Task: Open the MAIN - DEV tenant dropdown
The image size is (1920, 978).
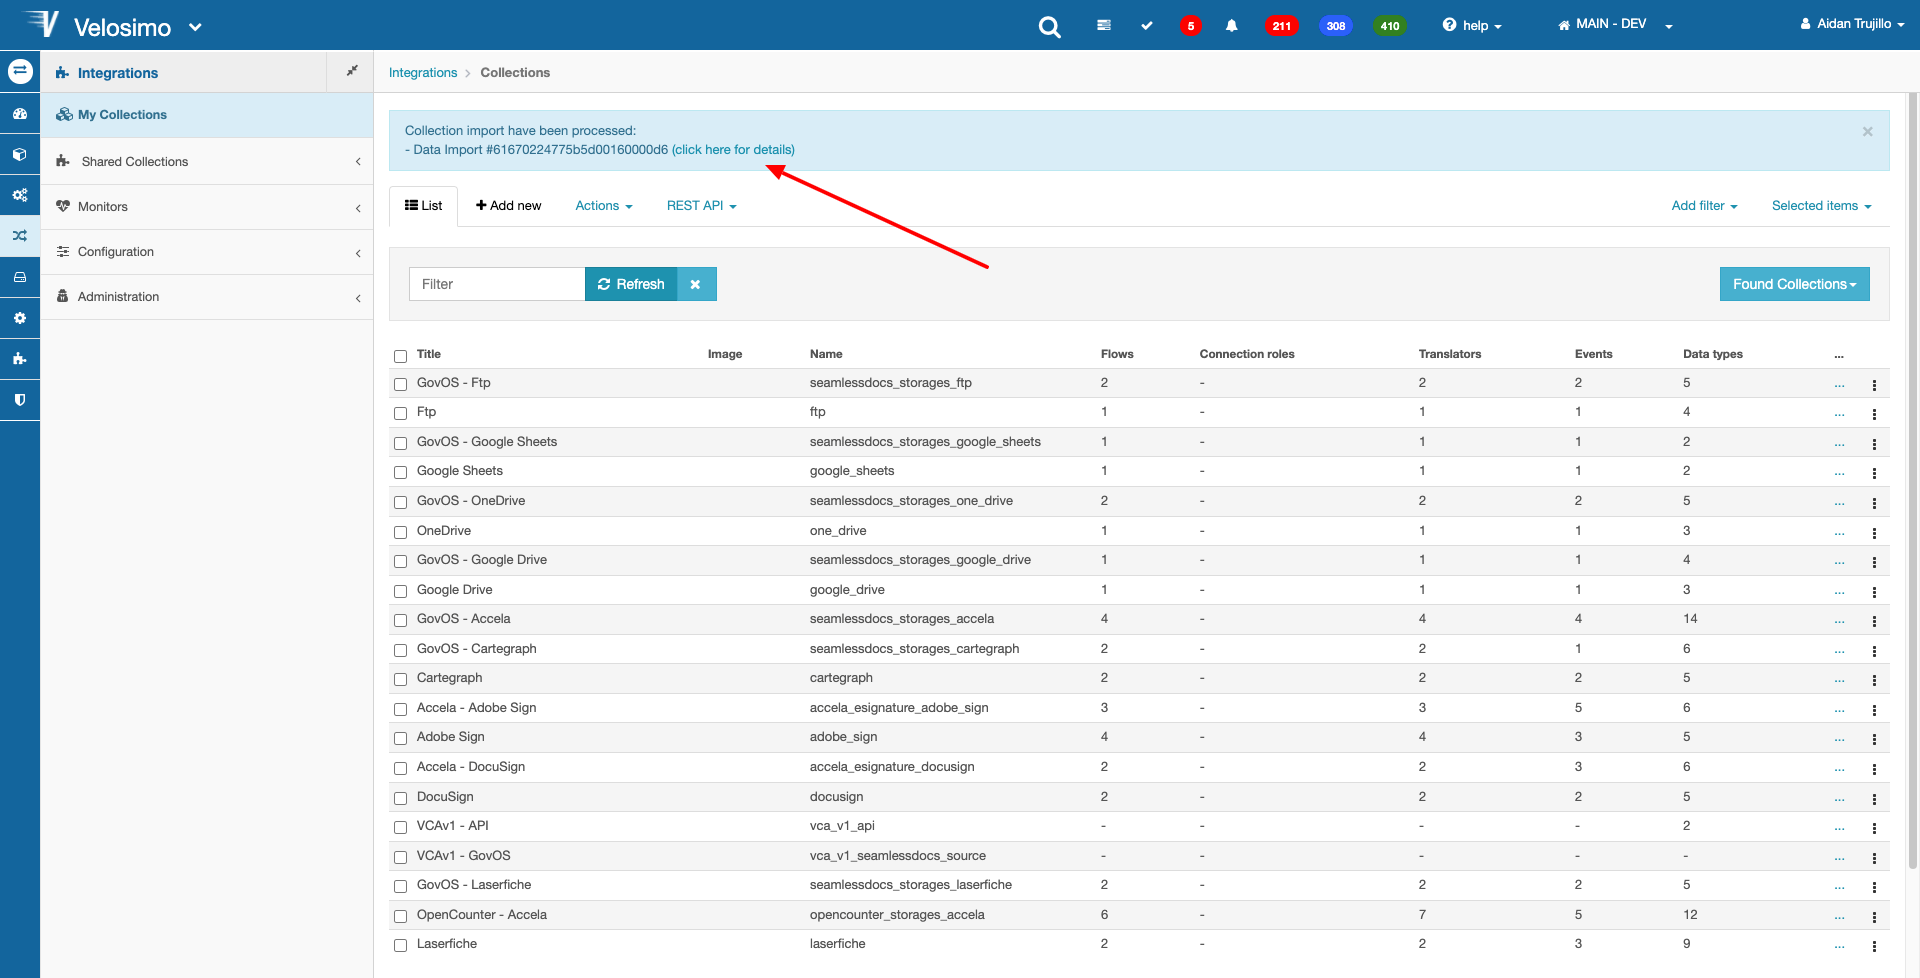Action: (1616, 25)
